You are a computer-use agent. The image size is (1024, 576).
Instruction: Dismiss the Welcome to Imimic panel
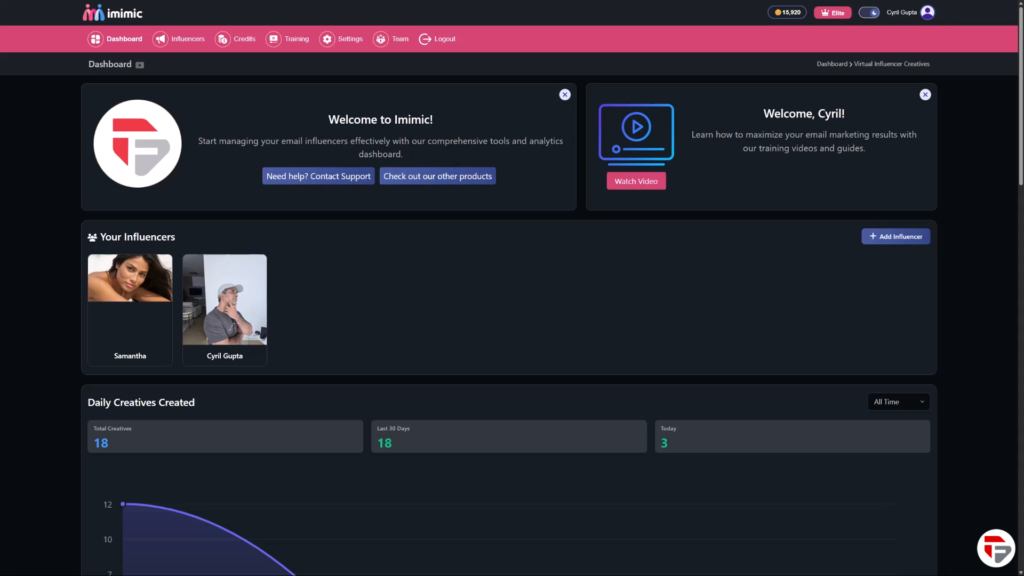565,94
